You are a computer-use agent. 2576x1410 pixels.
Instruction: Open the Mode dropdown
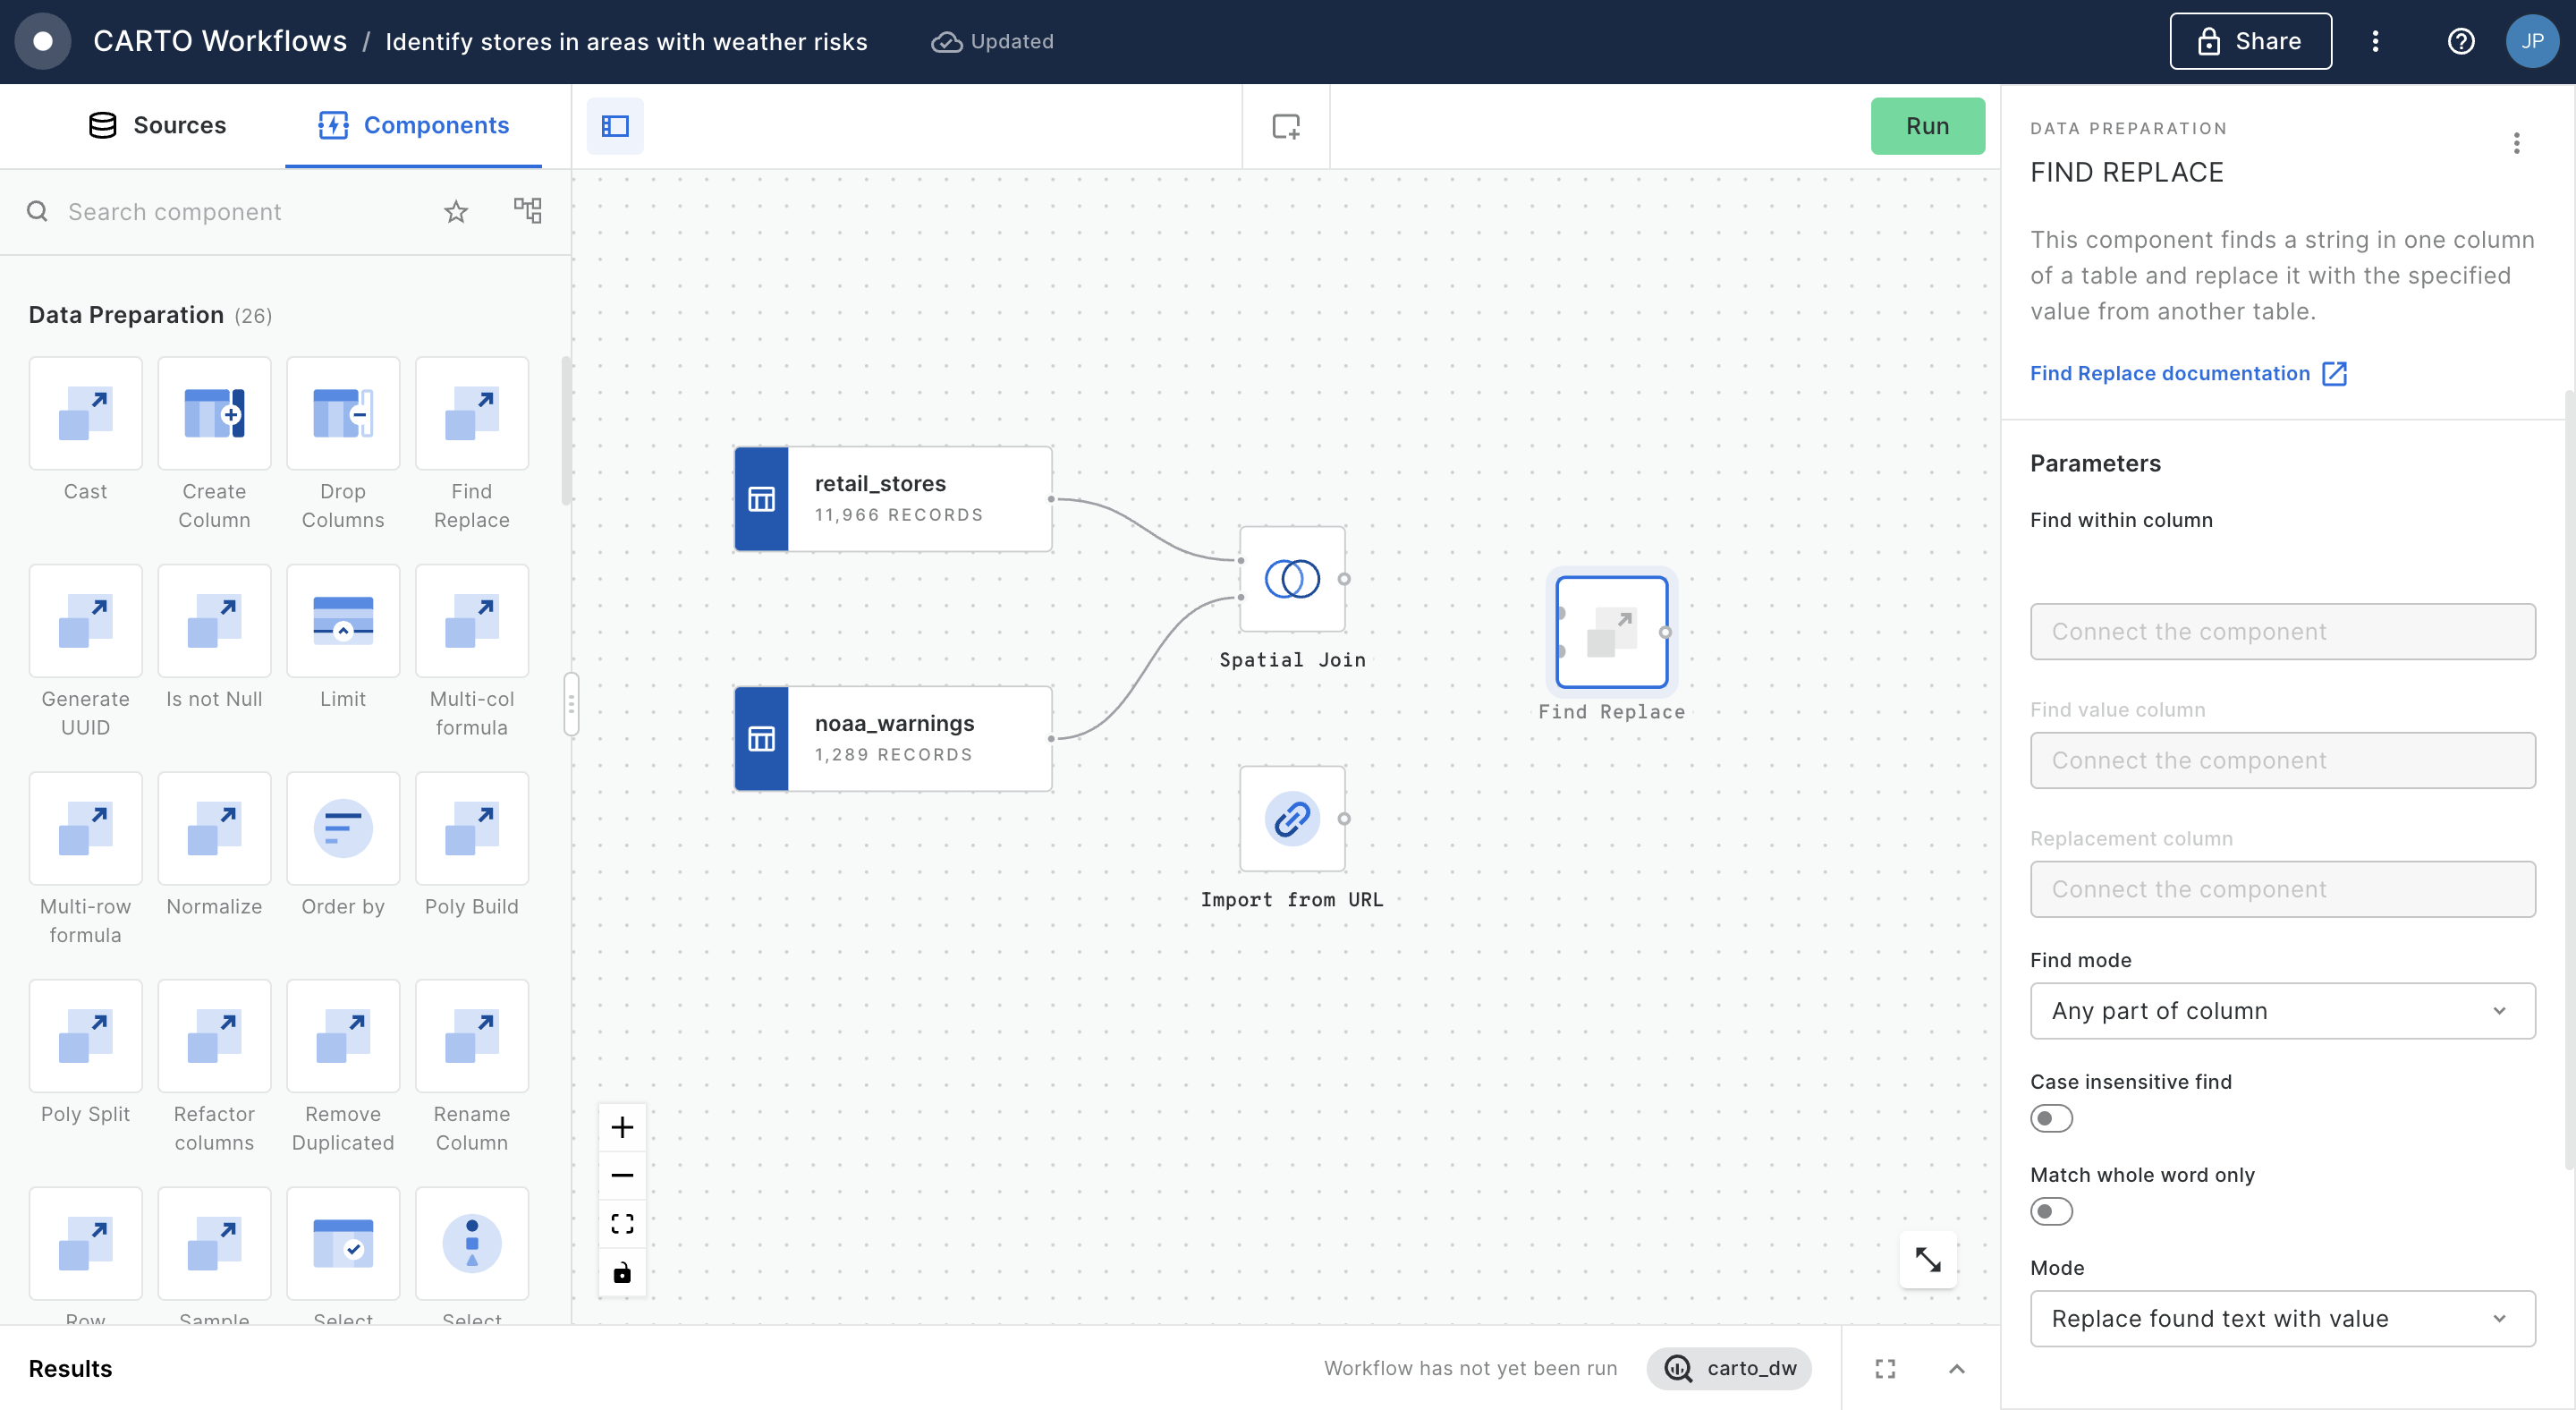pyautogui.click(x=2282, y=1318)
